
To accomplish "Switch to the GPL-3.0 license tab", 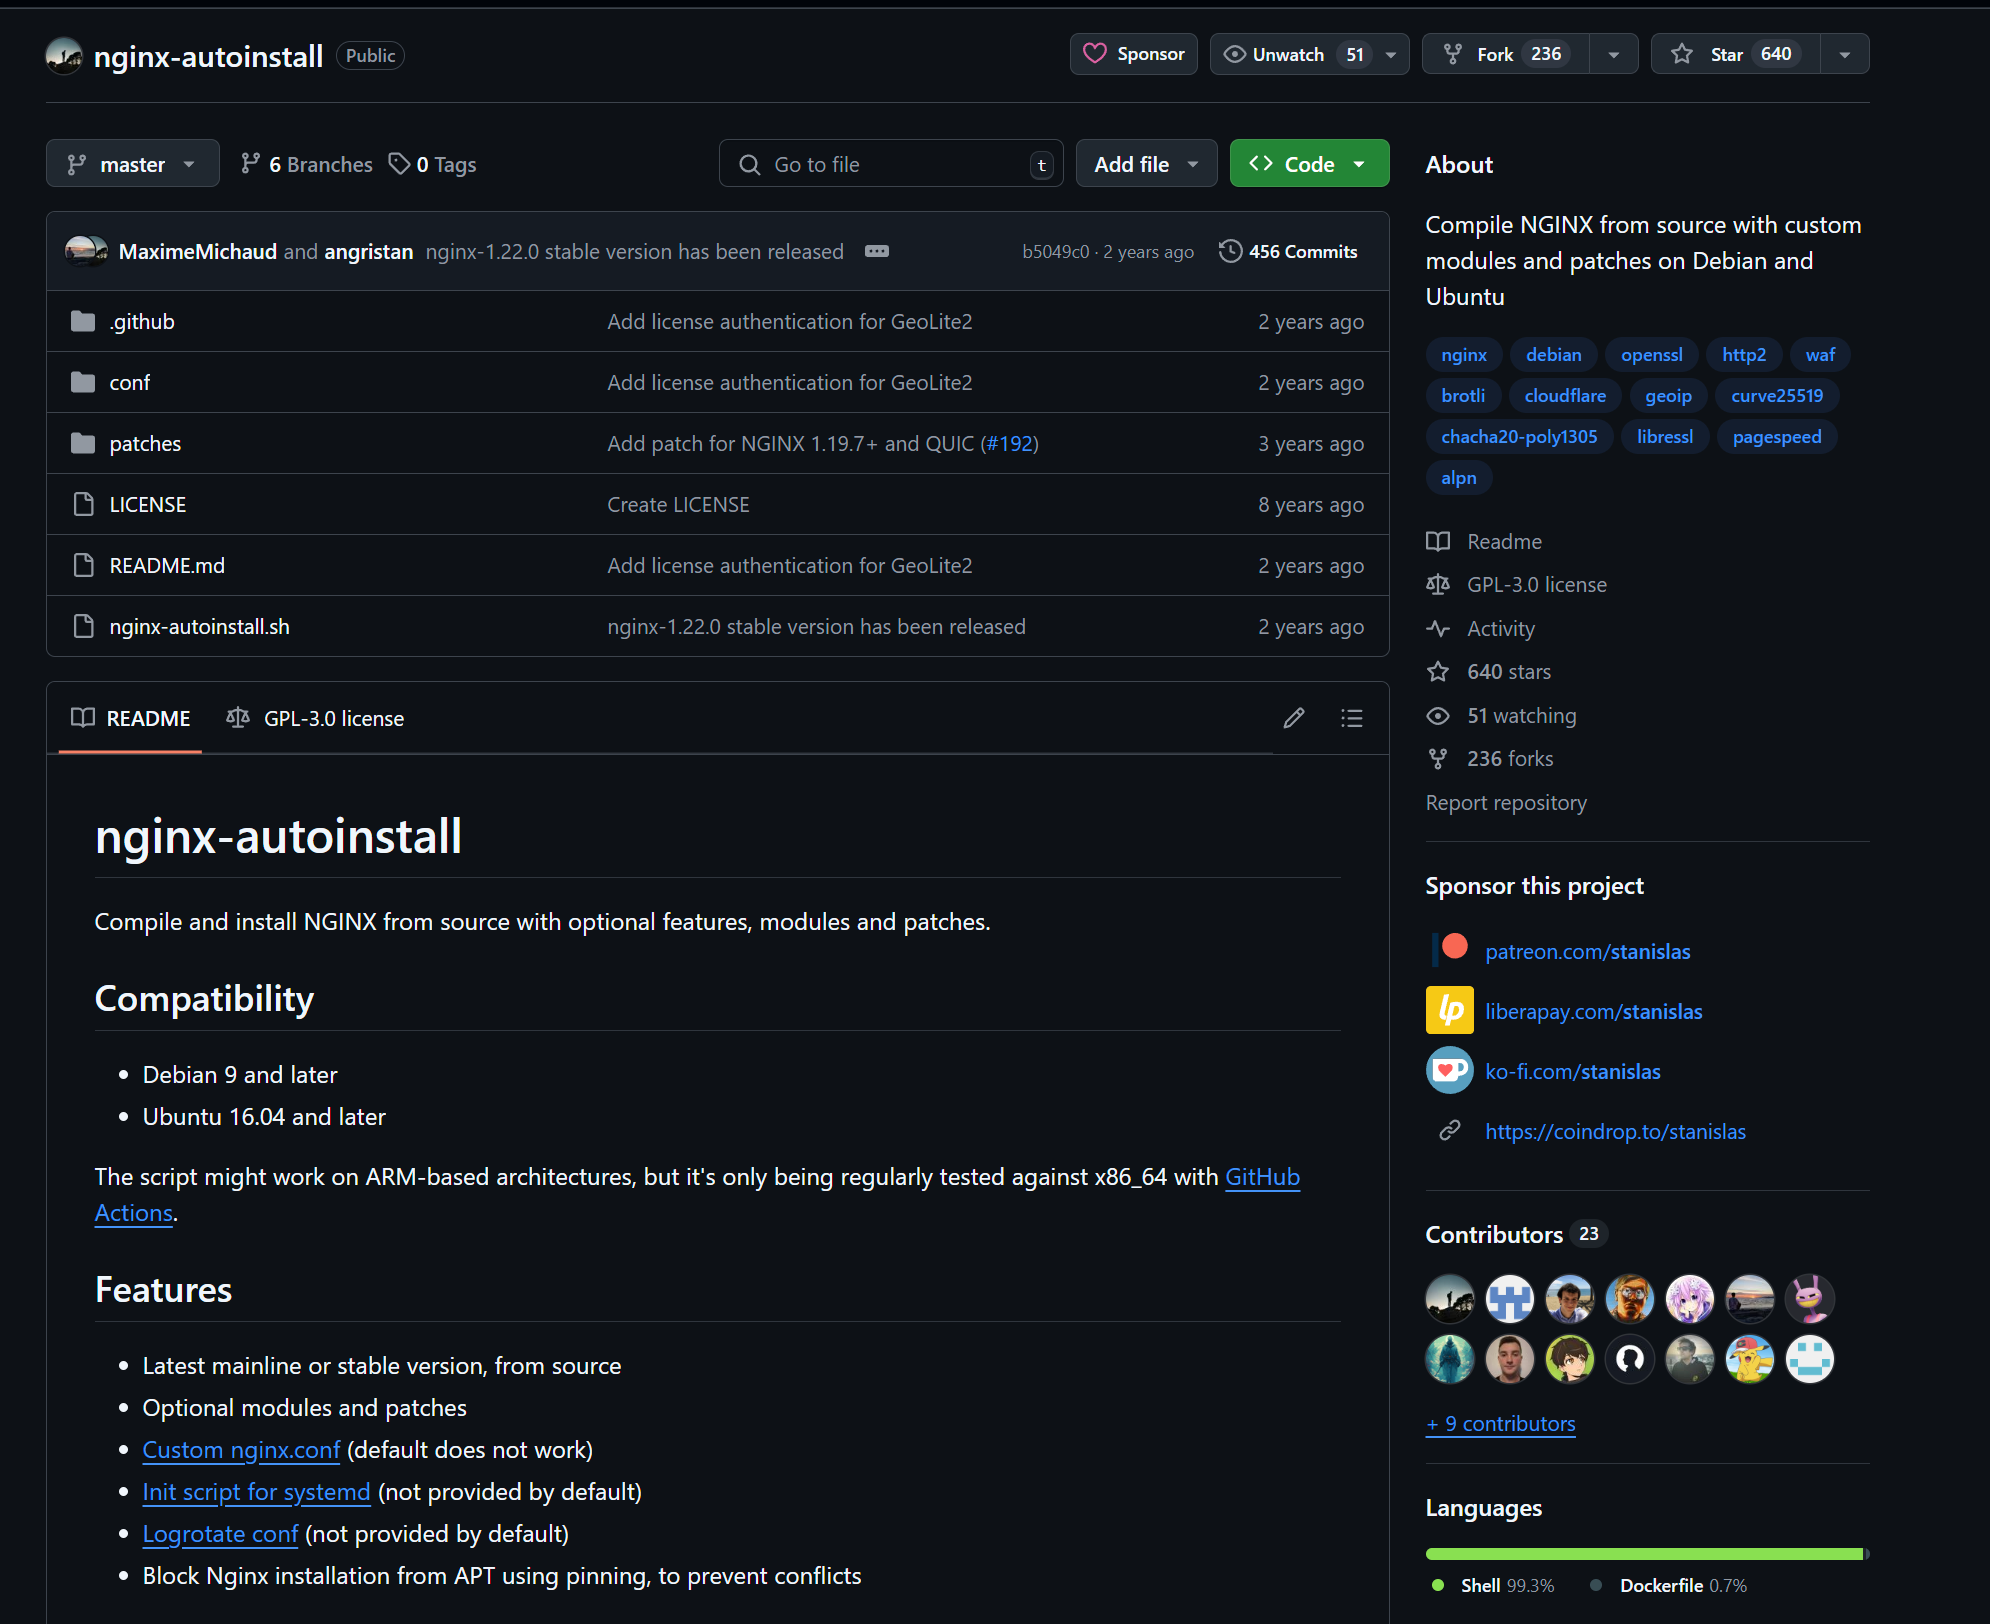I will tap(316, 718).
